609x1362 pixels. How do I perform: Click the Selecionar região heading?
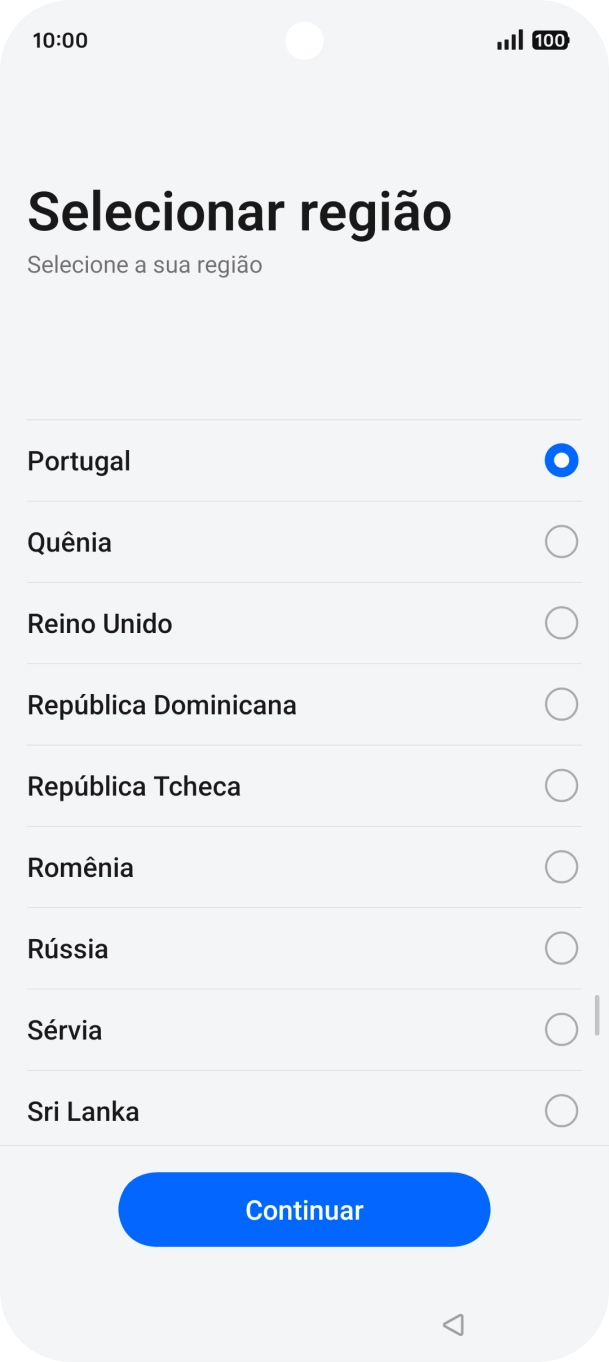(239, 212)
